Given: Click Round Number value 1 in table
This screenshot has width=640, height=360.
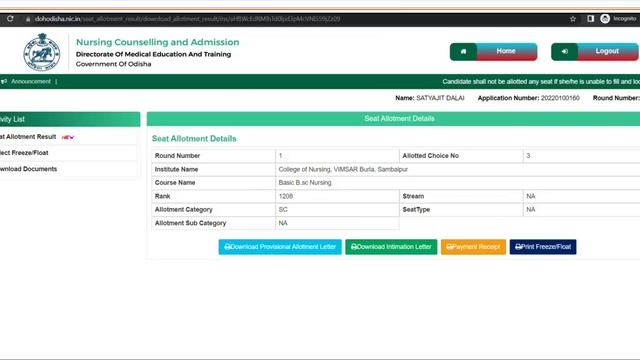Looking at the screenshot, I should pos(280,156).
